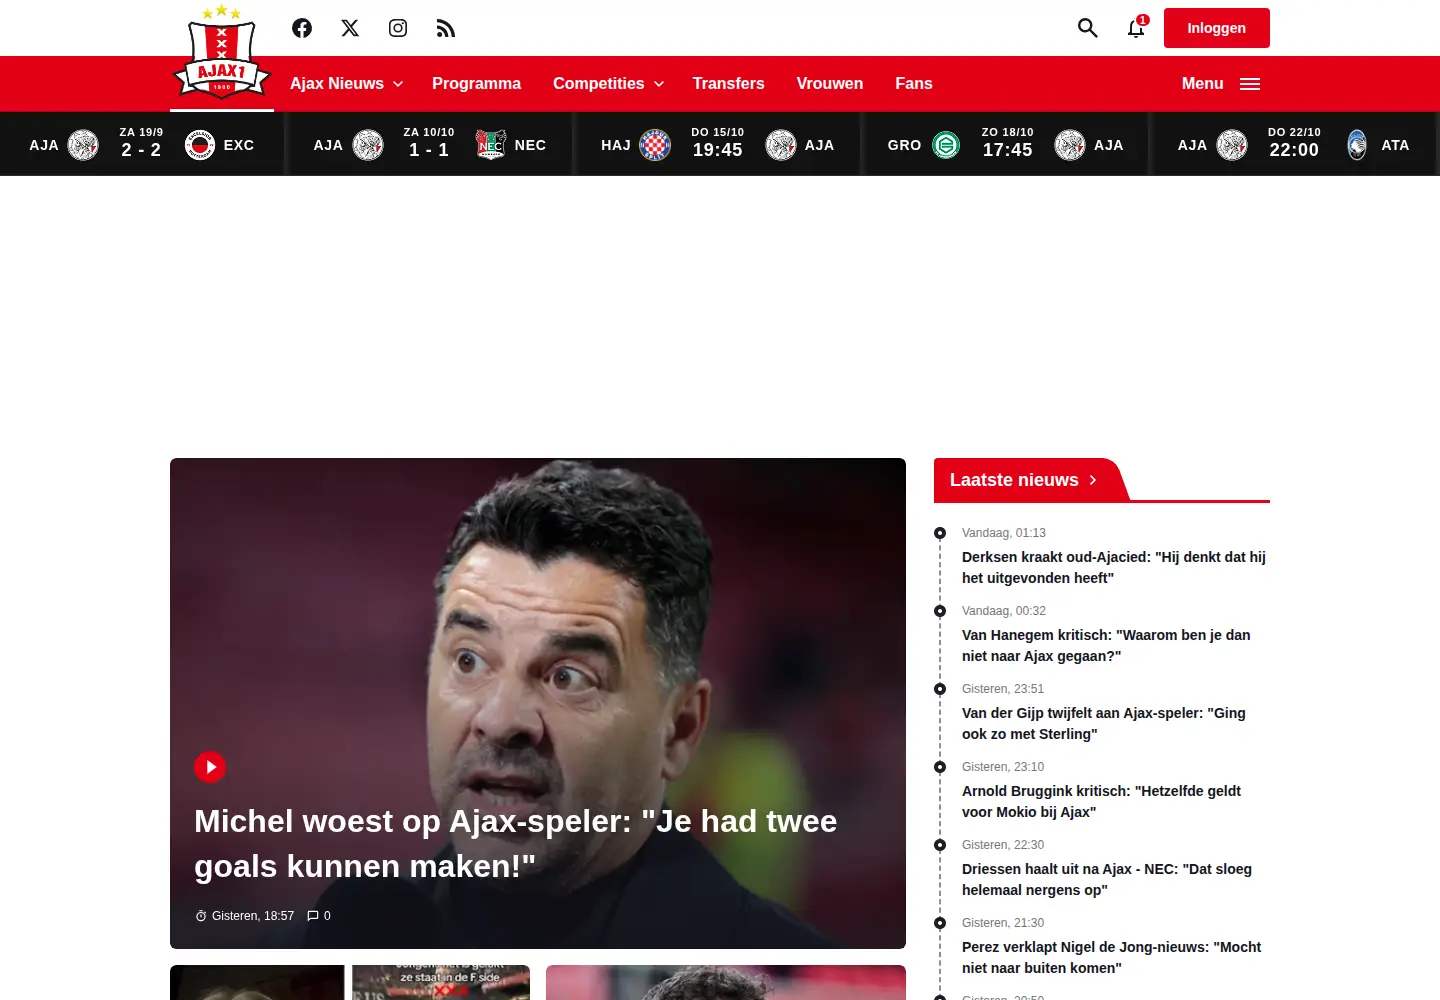The width and height of the screenshot is (1440, 1000).
Task: Open the RSS feed icon
Action: 446,28
